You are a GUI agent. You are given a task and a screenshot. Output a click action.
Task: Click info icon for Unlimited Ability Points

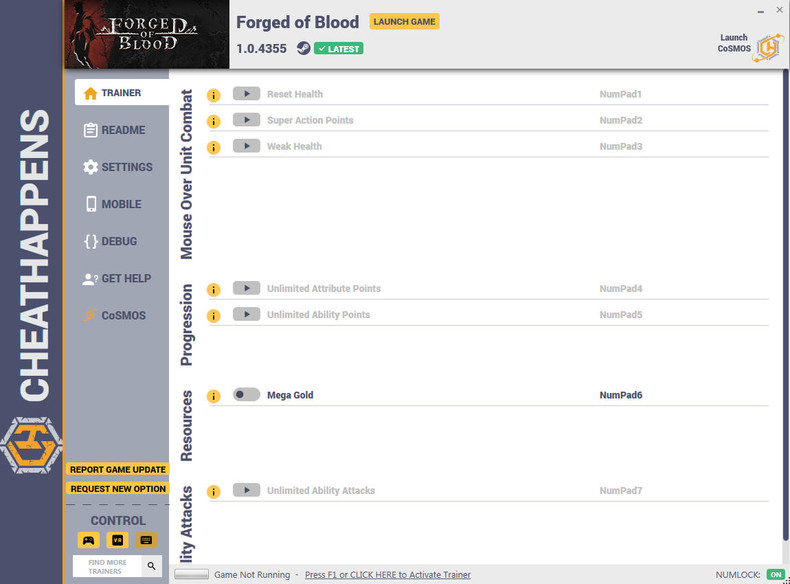point(214,316)
